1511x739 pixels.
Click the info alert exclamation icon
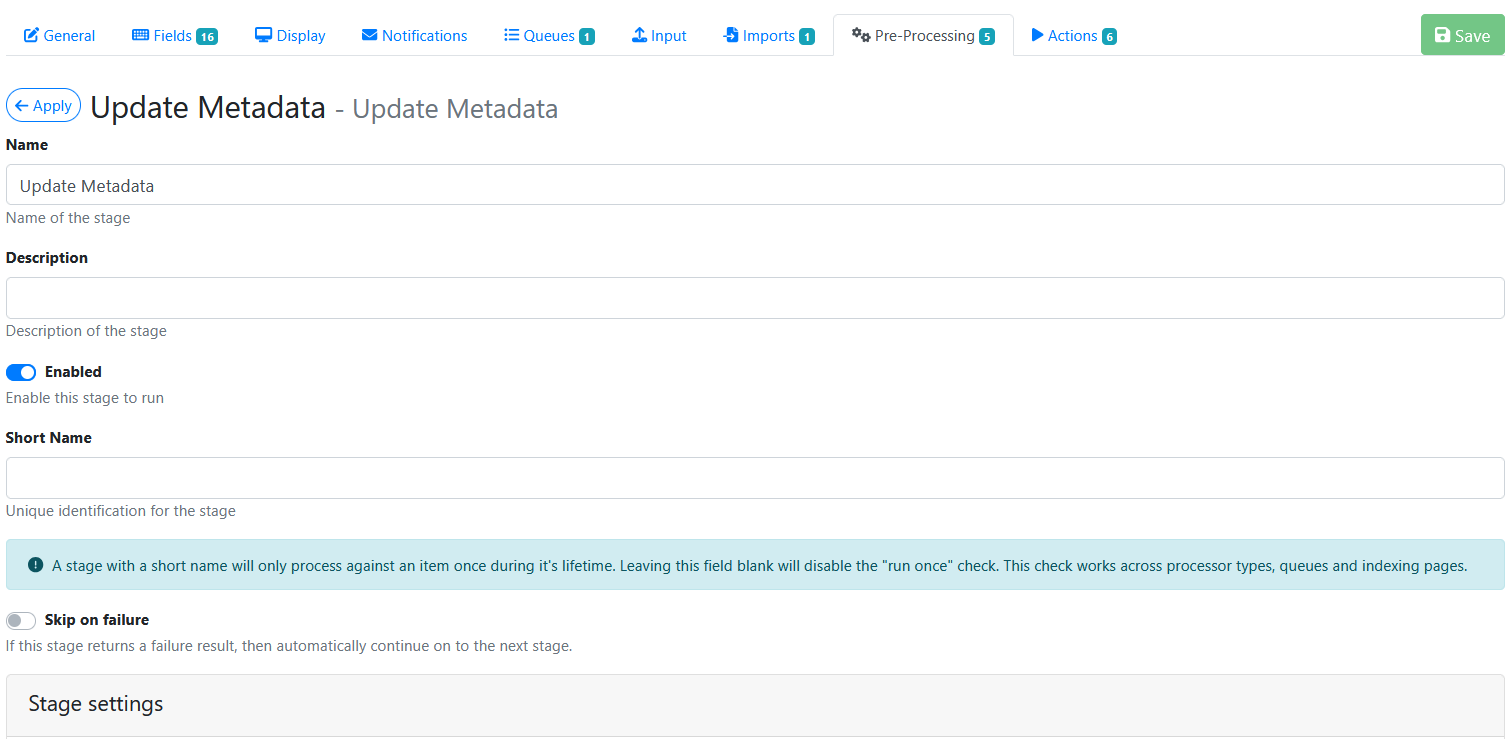pos(36,565)
